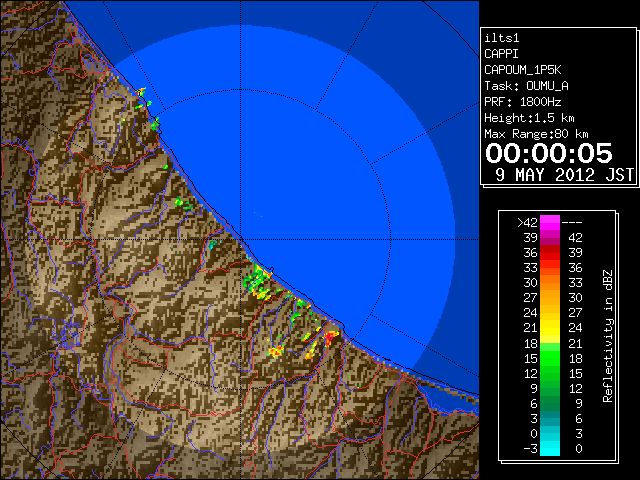This screenshot has width=640, height=480.
Task: Click the yellow 21–24 dBZ color band
Action: click(550, 328)
